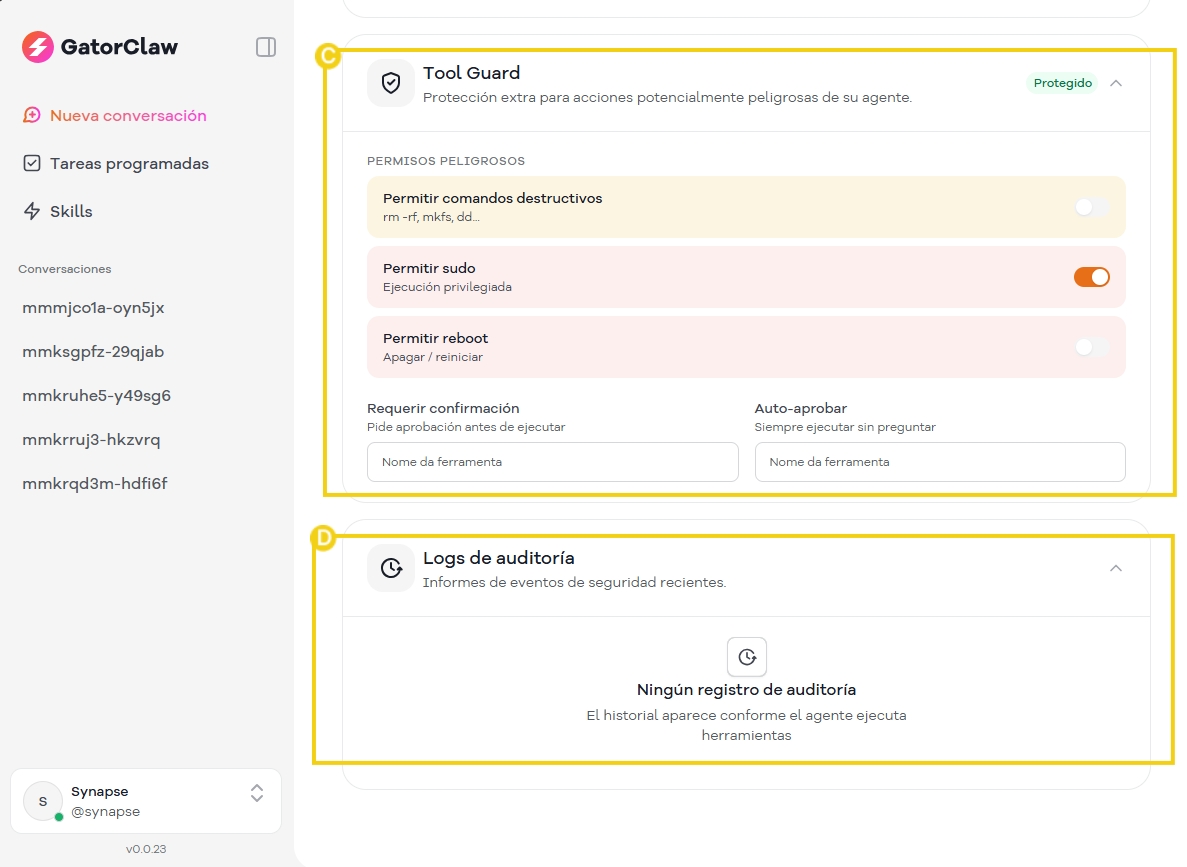Click the Synapse user avatar
Viewport: 1187px width, 867px height.
[43, 801]
